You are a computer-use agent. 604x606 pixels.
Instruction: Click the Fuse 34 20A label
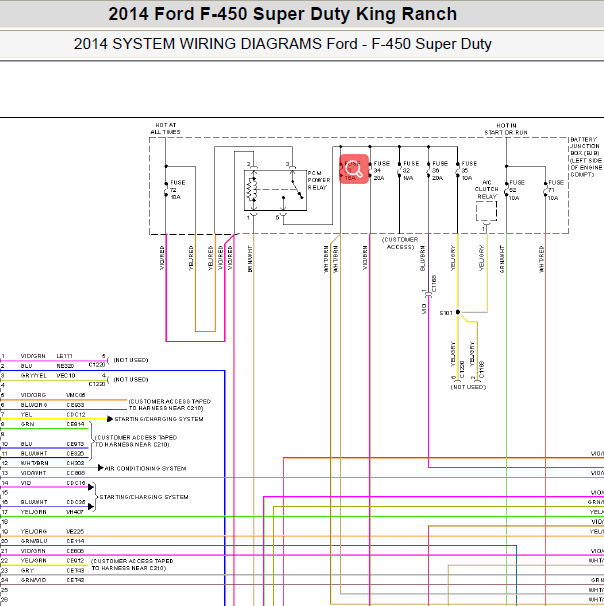point(382,171)
